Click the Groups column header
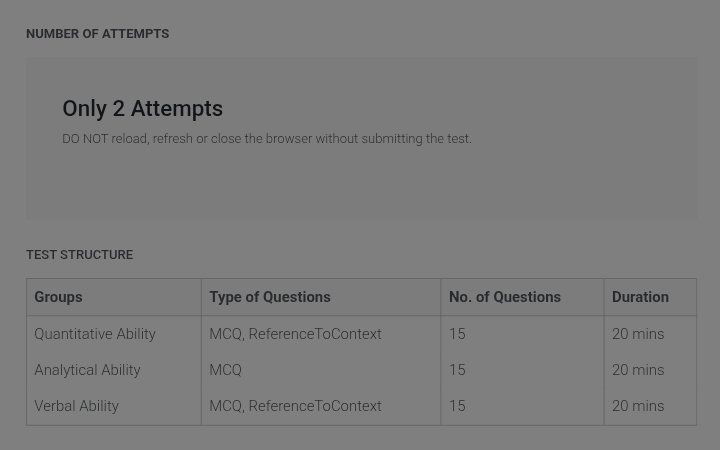Viewport: 720px width, 450px height. click(x=58, y=297)
